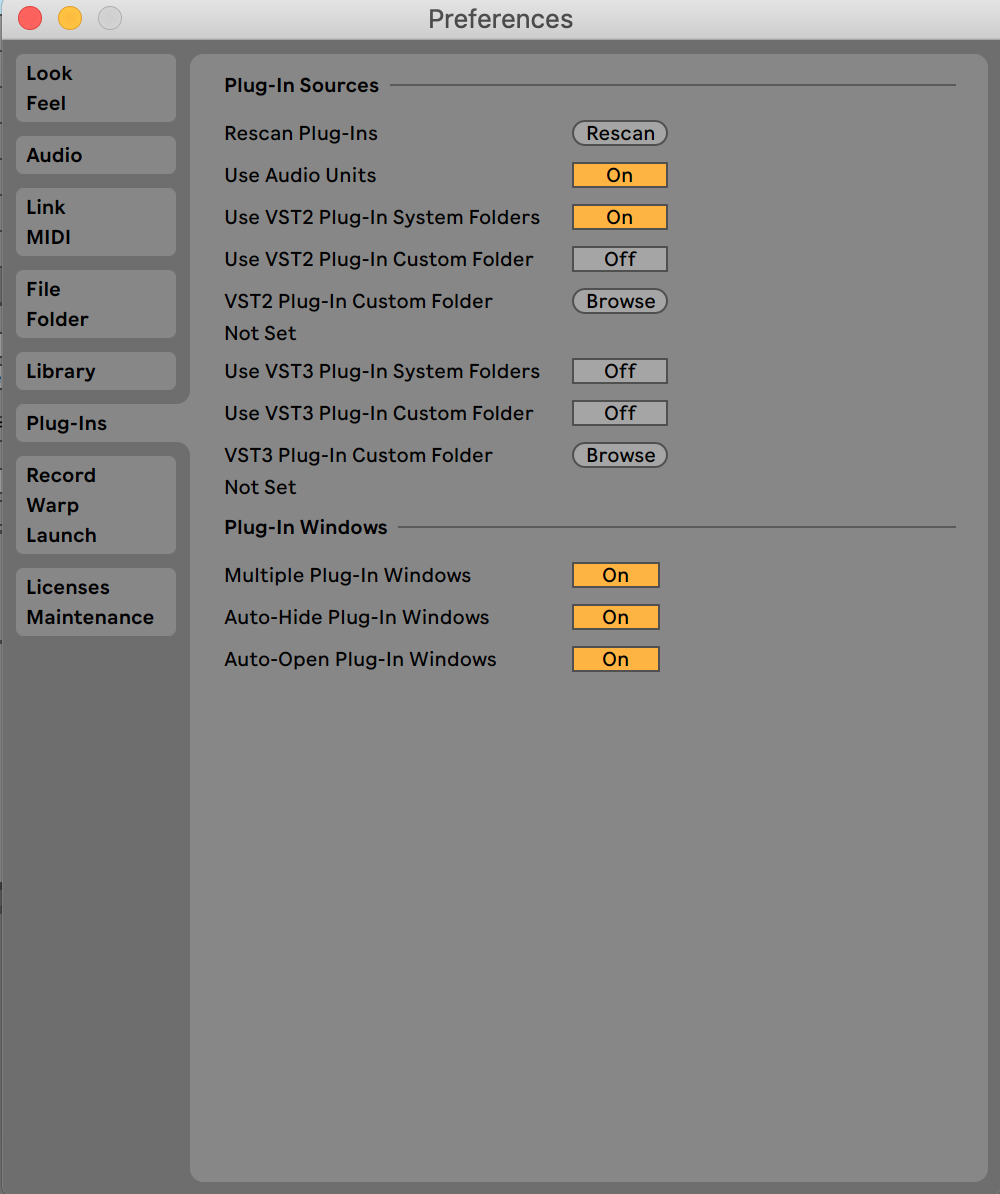1000x1194 pixels.
Task: Minimize the Preferences window
Action: click(70, 18)
